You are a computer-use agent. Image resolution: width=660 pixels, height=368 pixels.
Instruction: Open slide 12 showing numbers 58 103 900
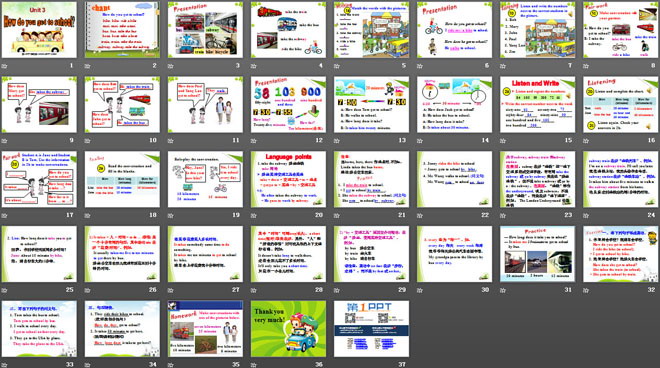tap(288, 105)
